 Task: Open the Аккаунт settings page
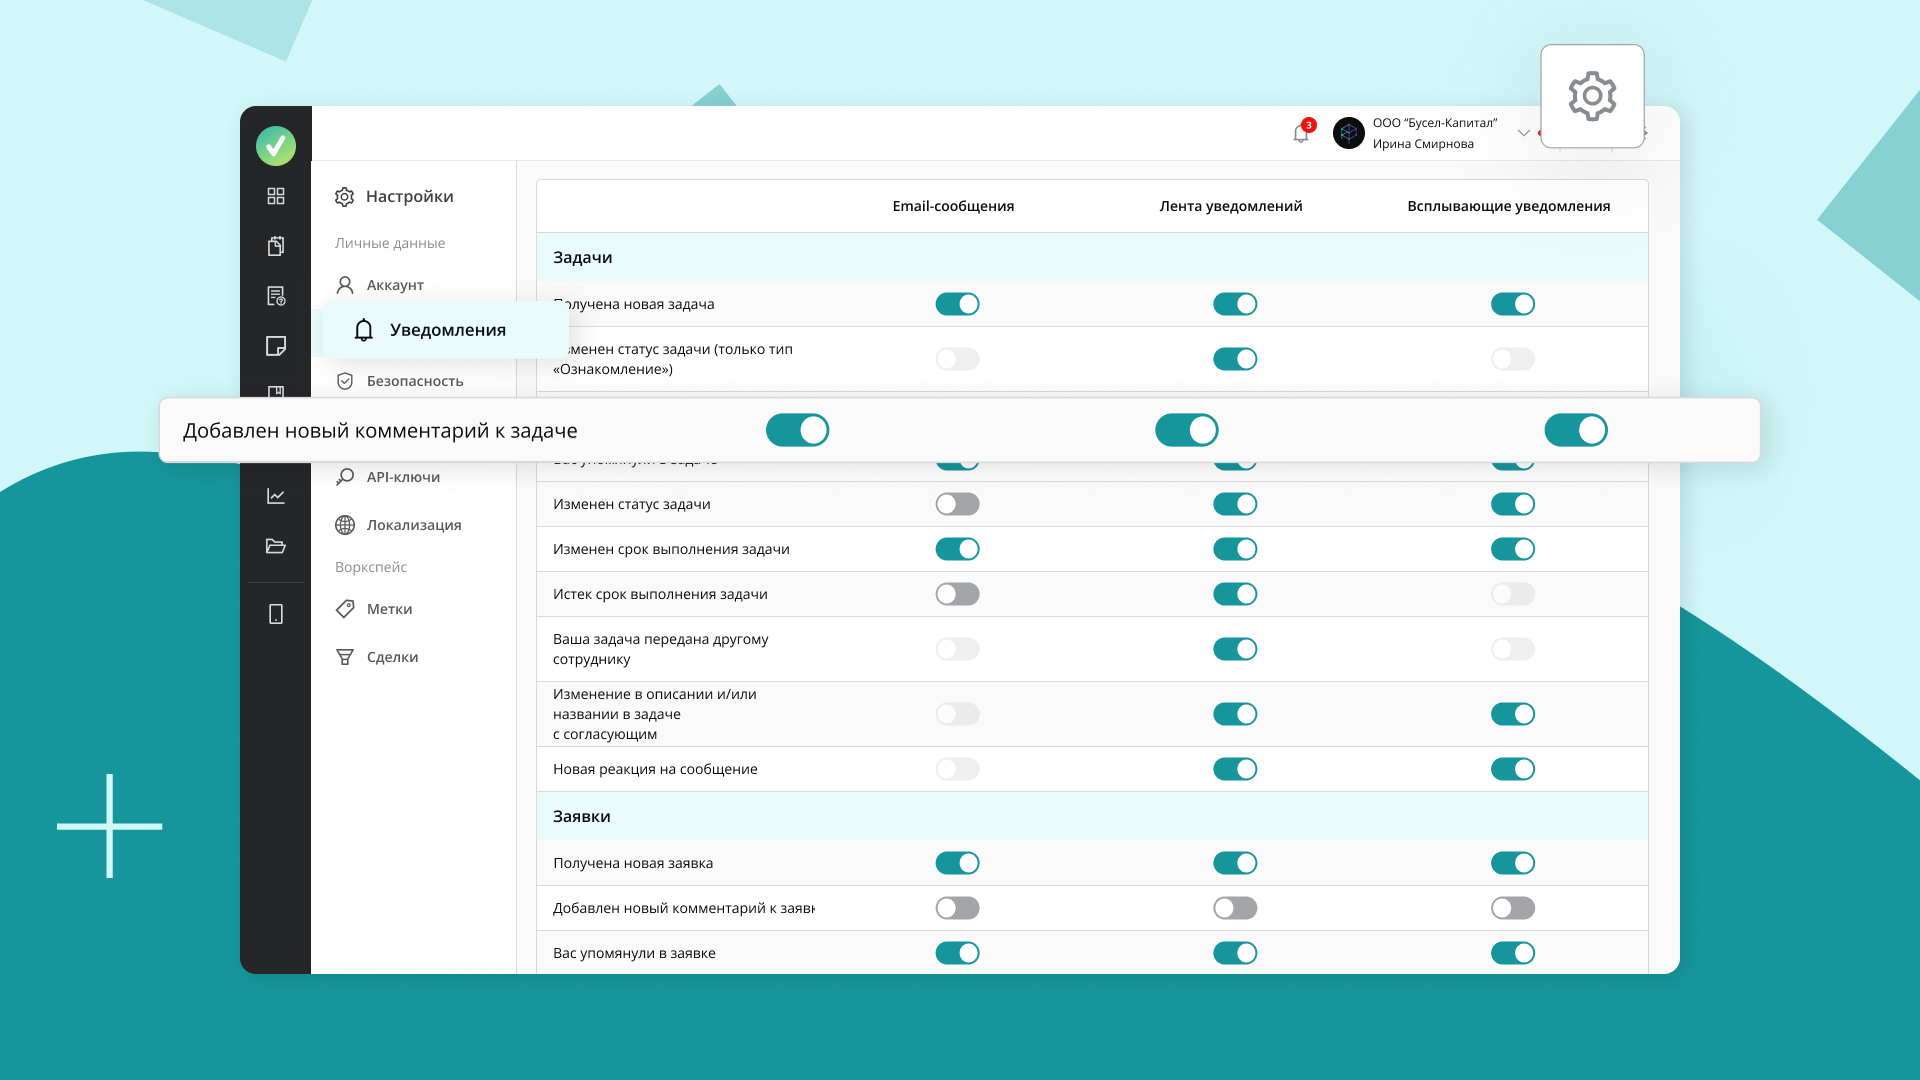point(394,285)
